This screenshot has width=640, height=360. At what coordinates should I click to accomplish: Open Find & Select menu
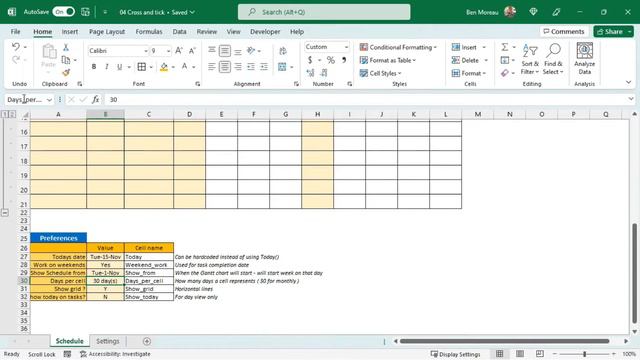click(x=553, y=60)
